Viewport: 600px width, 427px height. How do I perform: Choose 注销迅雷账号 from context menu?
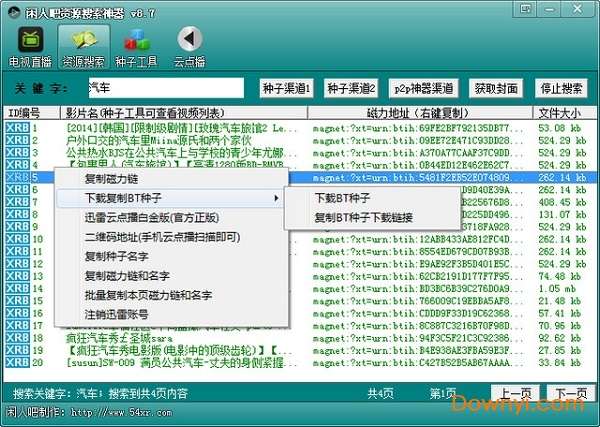172,315
